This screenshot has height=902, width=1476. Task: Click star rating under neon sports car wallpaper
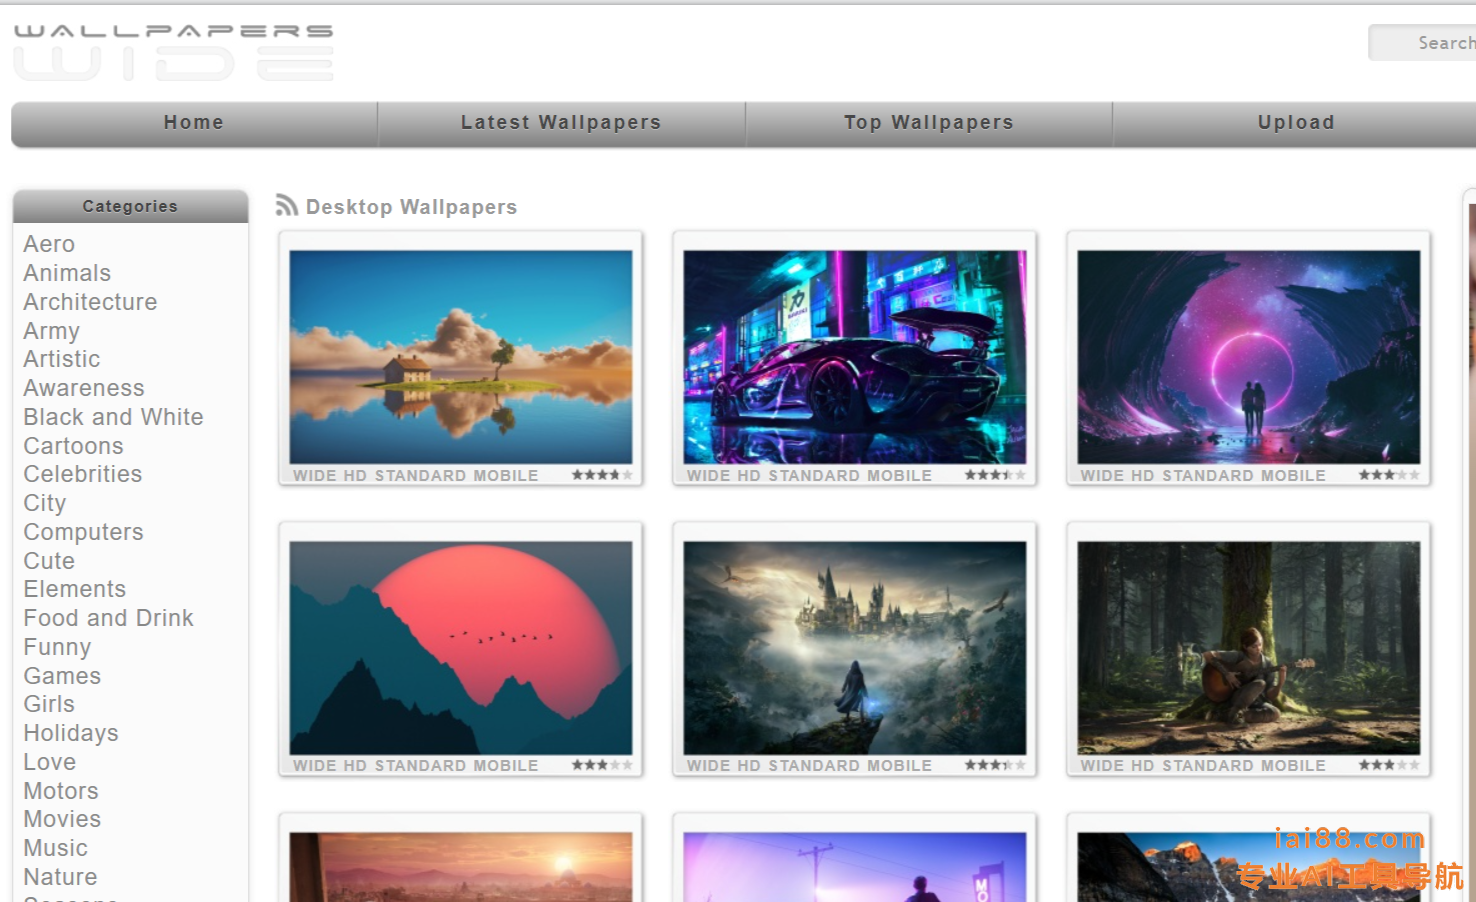tap(994, 475)
